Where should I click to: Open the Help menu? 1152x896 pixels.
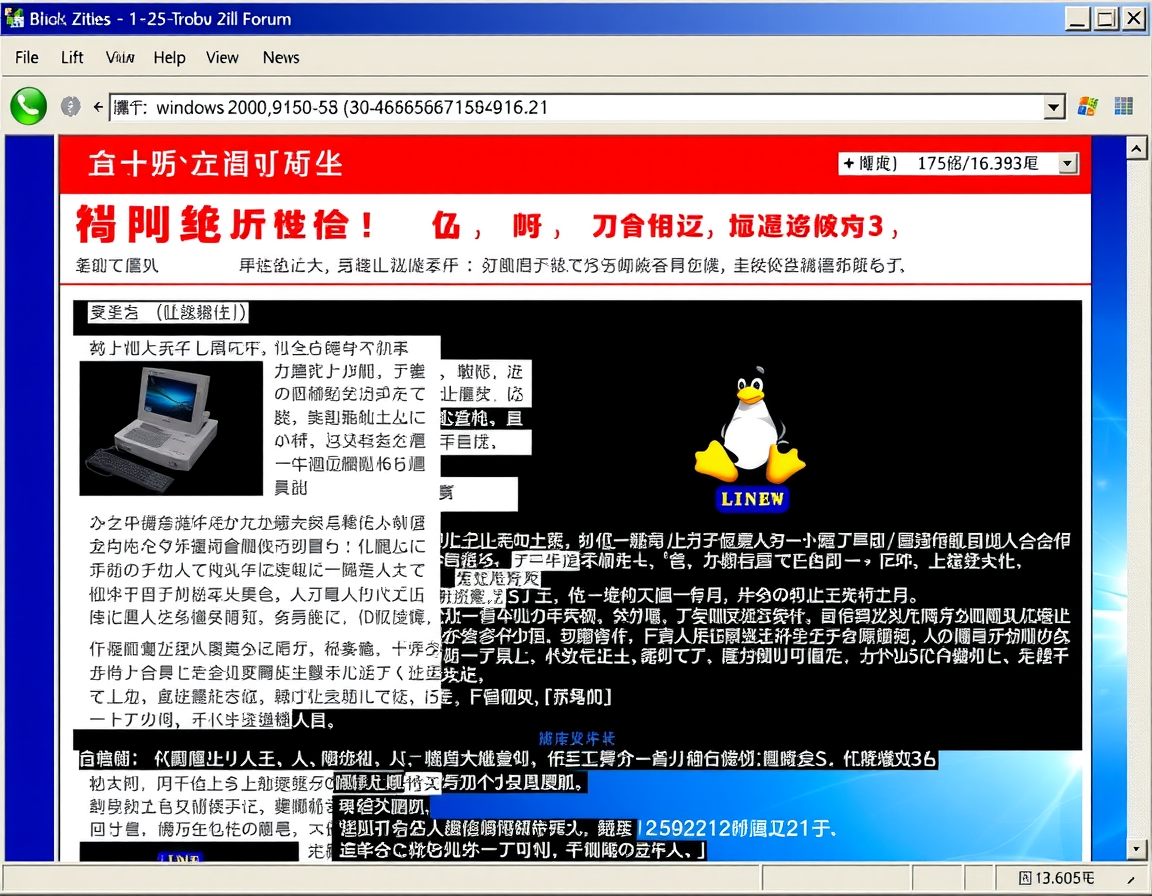[169, 57]
